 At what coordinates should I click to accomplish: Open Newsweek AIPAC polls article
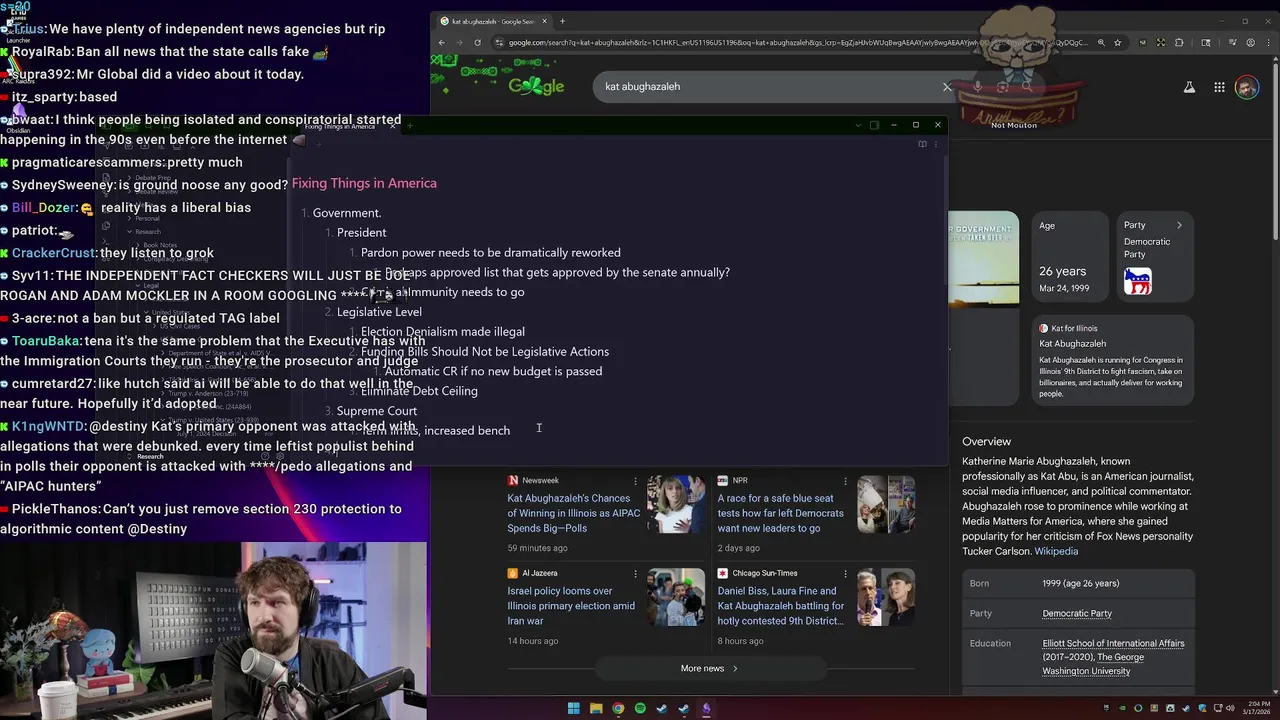[573, 513]
